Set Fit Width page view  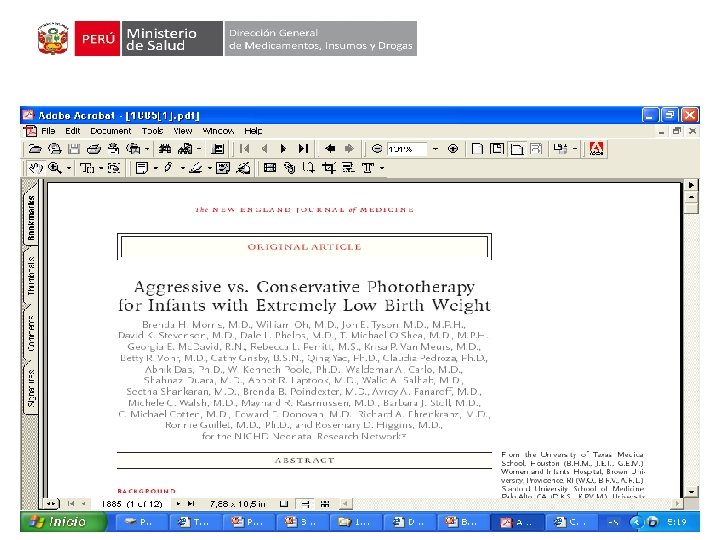[x=517, y=149]
